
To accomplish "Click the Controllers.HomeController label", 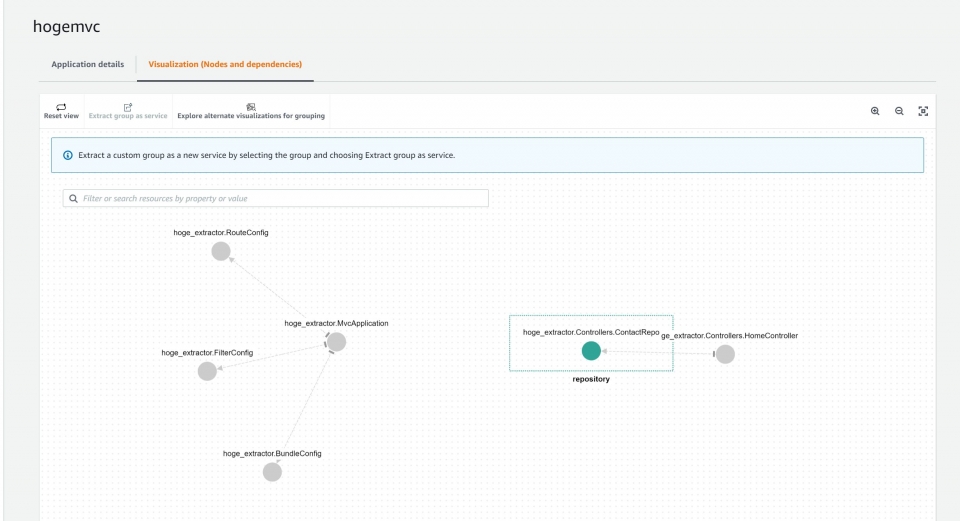I will [730, 335].
